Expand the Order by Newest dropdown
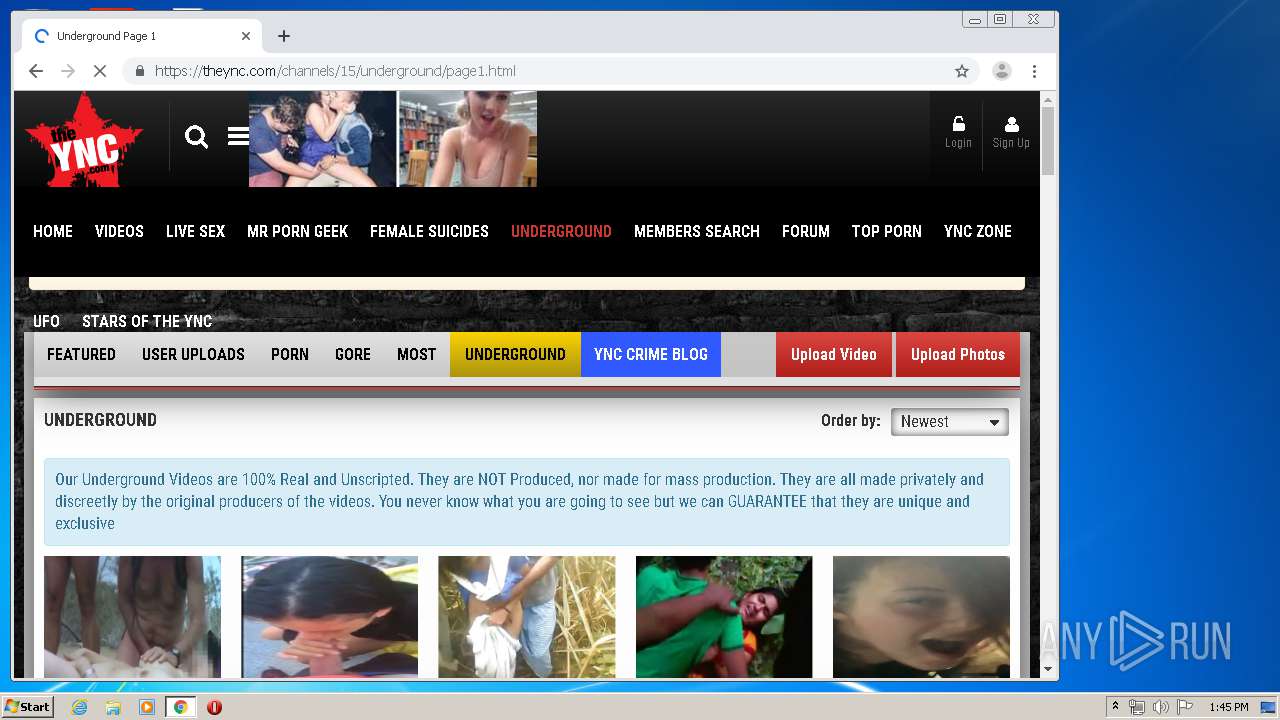Screen dimensions: 1280x720 click(x=949, y=422)
